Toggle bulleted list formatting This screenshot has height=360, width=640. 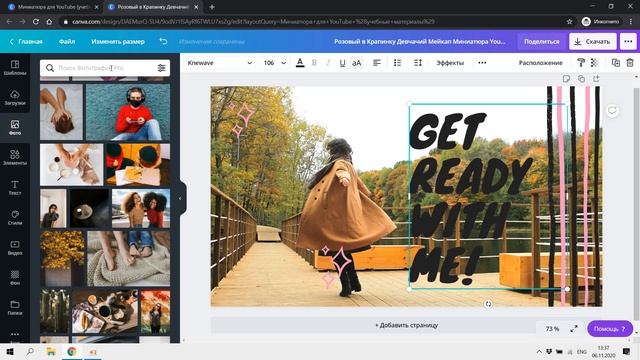398,63
